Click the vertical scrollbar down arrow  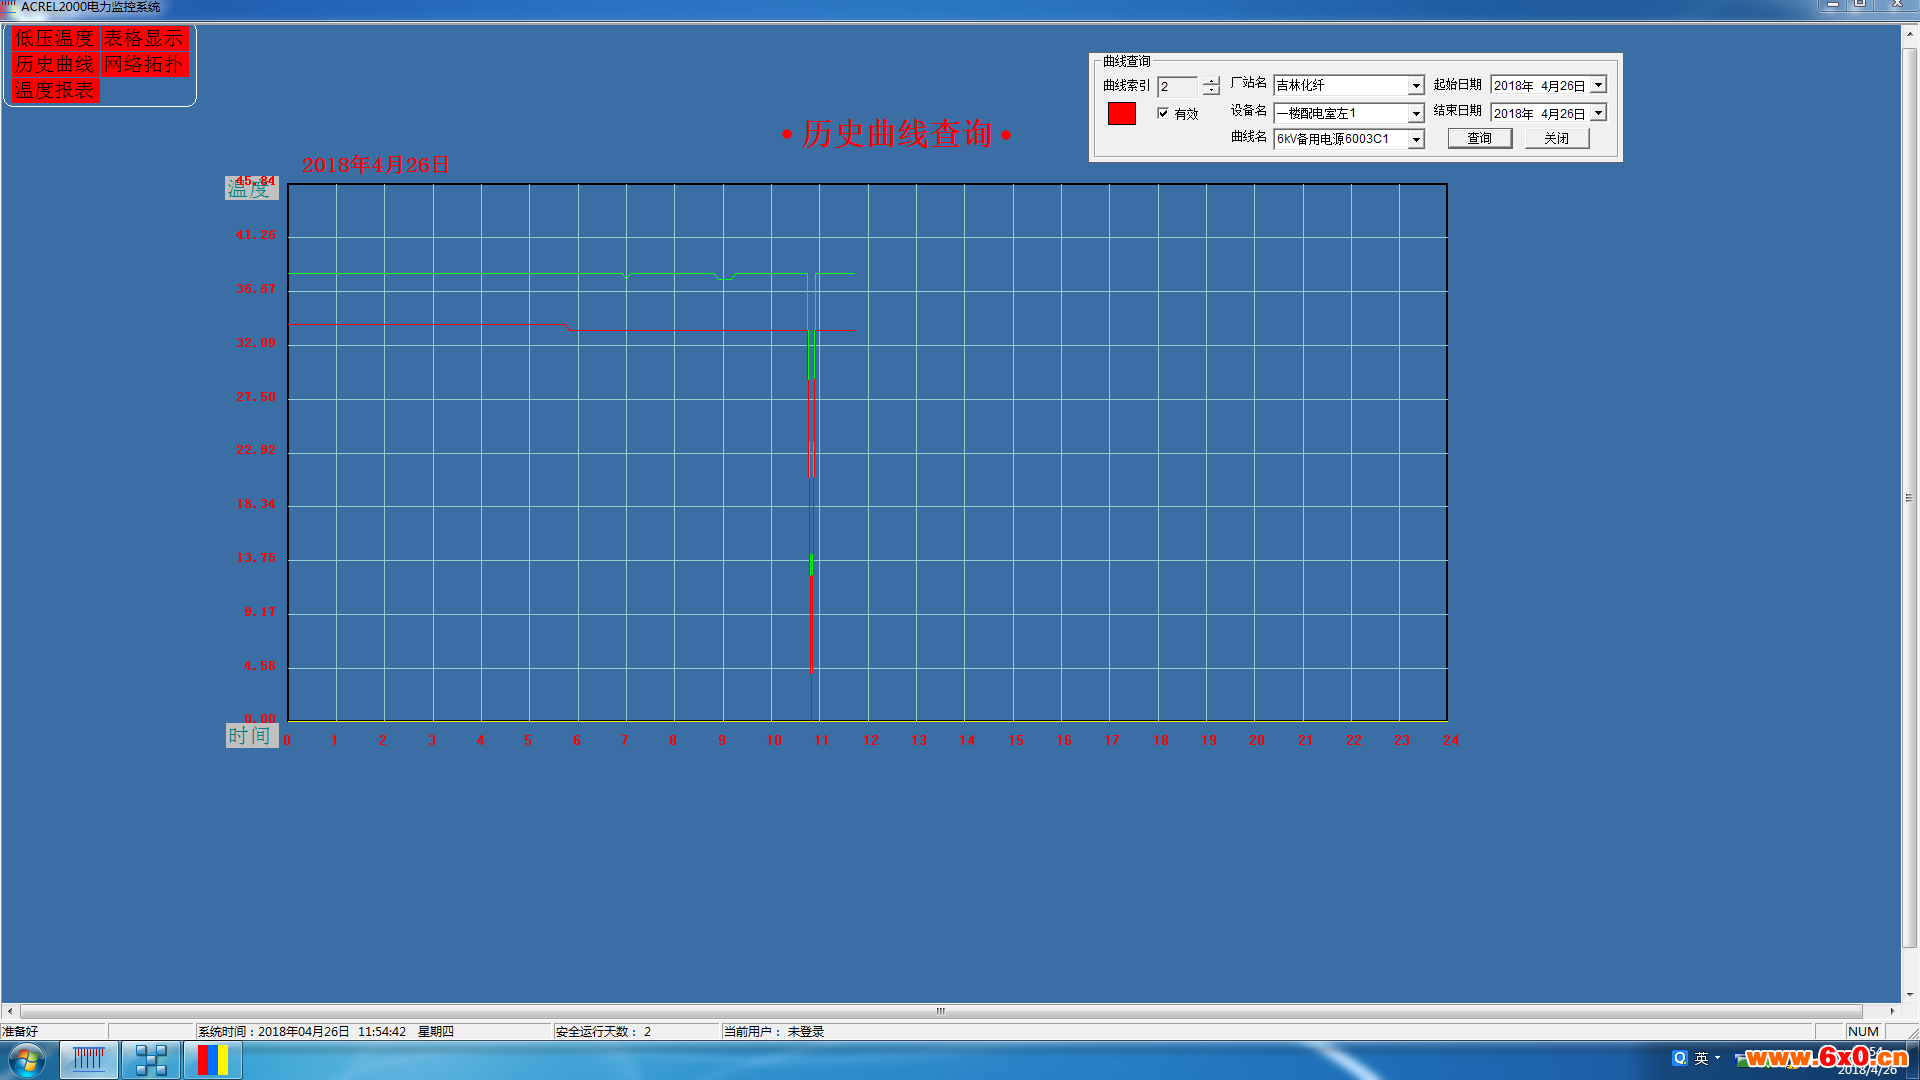click(1910, 995)
